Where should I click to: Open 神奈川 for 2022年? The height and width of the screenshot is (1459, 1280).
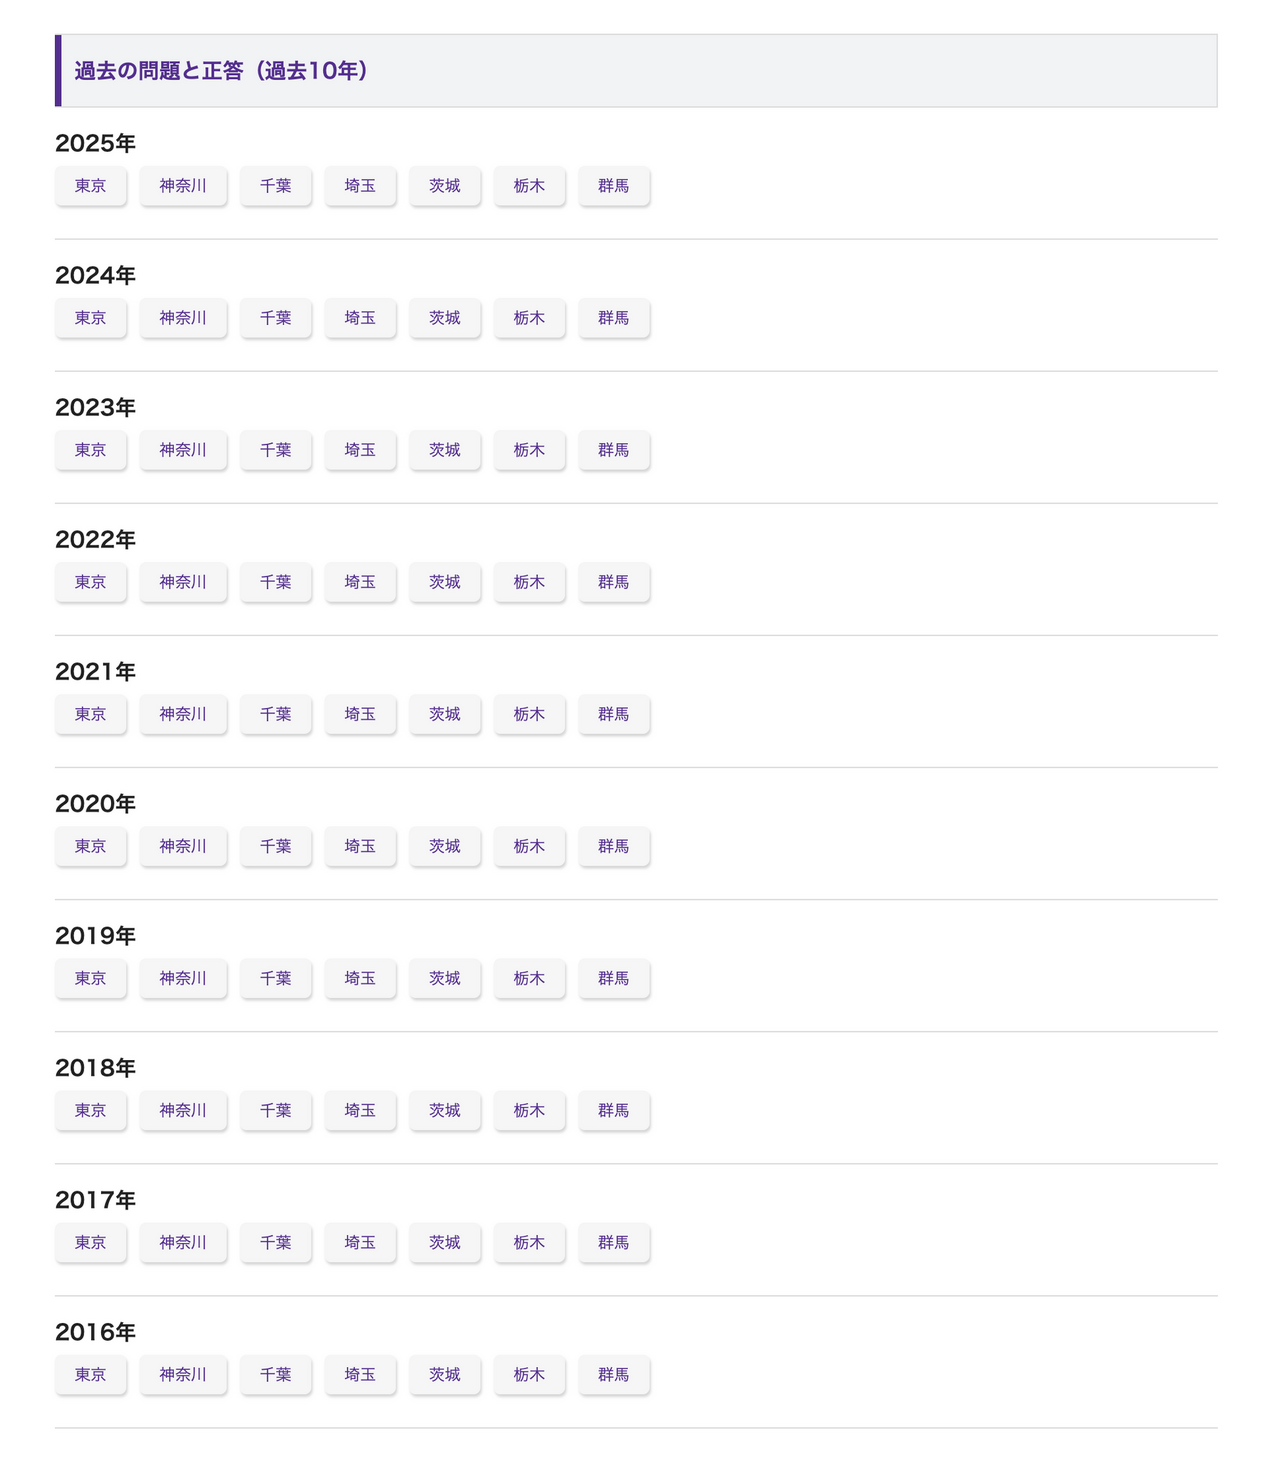(183, 582)
